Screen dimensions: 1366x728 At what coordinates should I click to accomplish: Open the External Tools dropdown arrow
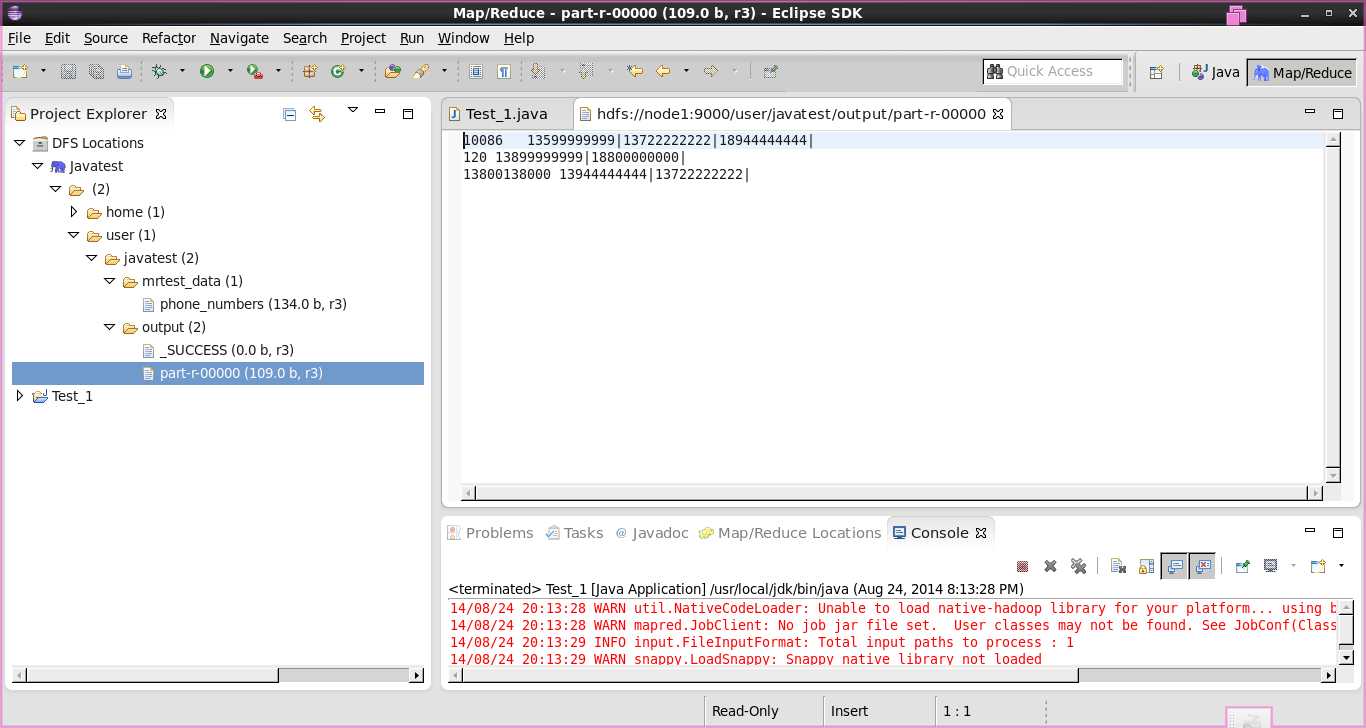pos(278,71)
